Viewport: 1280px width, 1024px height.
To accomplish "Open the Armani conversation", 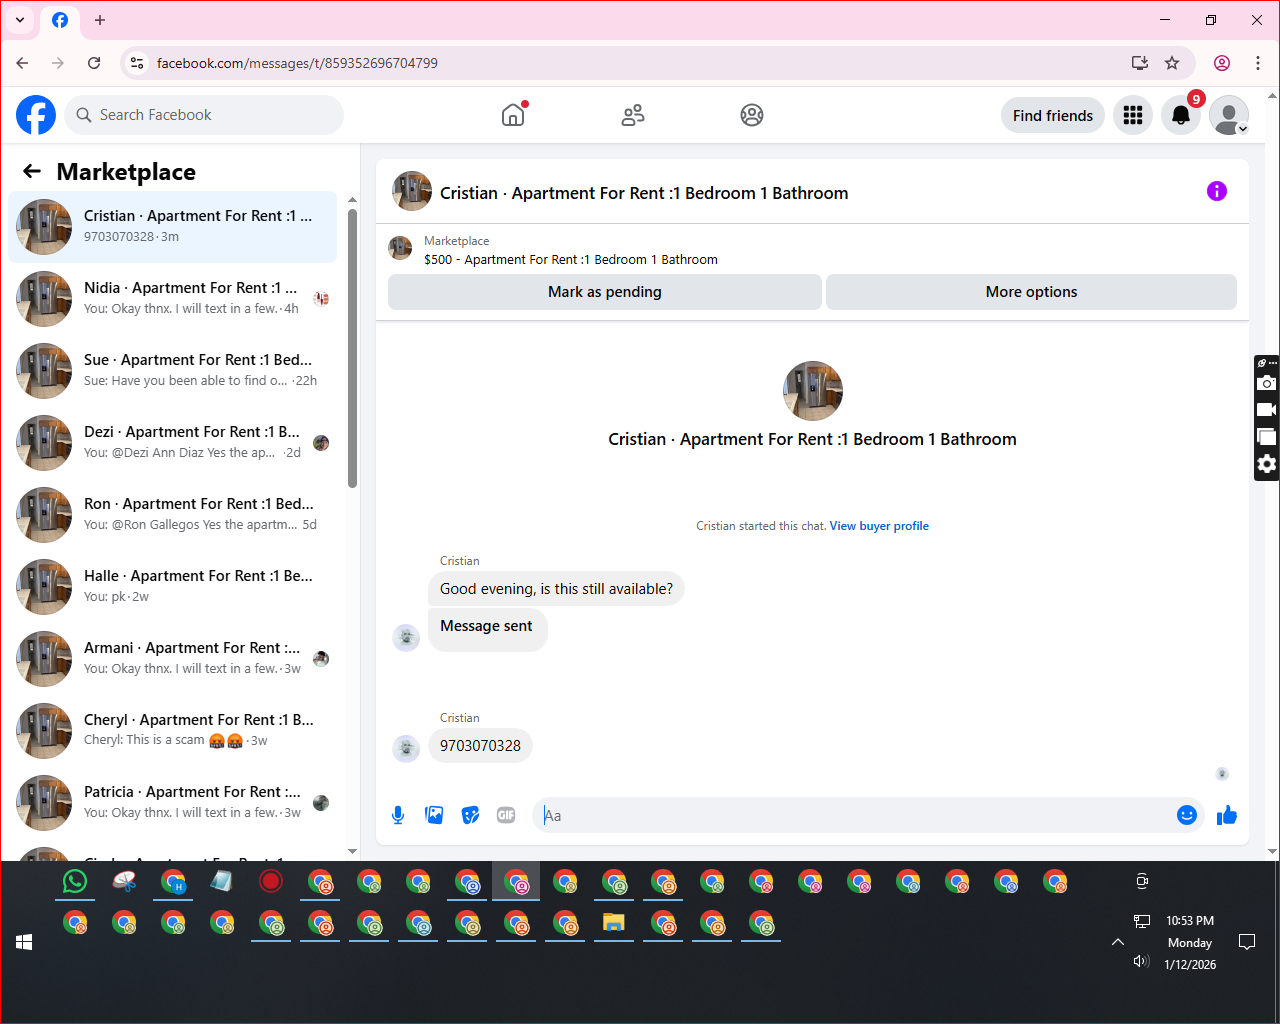I will pyautogui.click(x=172, y=659).
